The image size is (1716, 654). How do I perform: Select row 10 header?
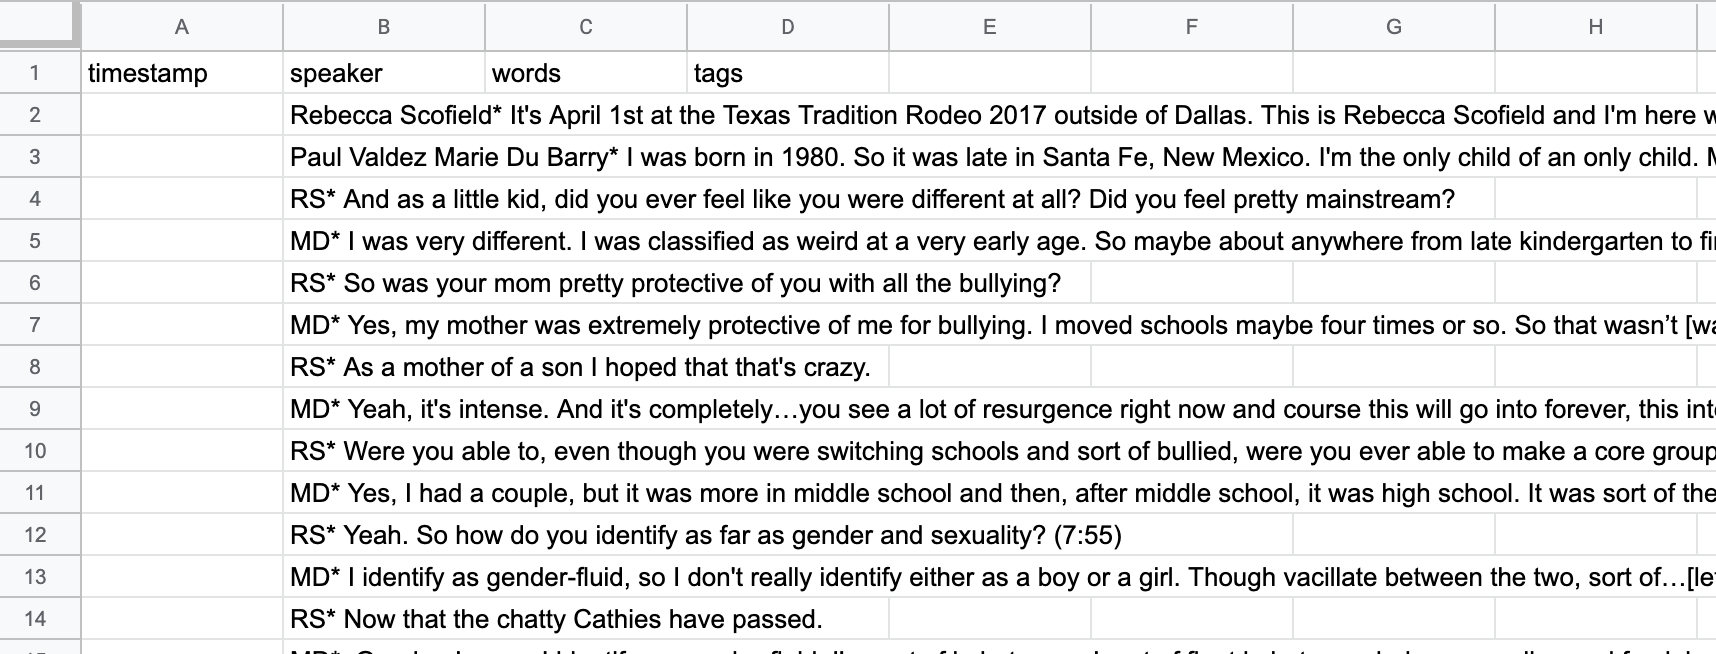(x=40, y=451)
